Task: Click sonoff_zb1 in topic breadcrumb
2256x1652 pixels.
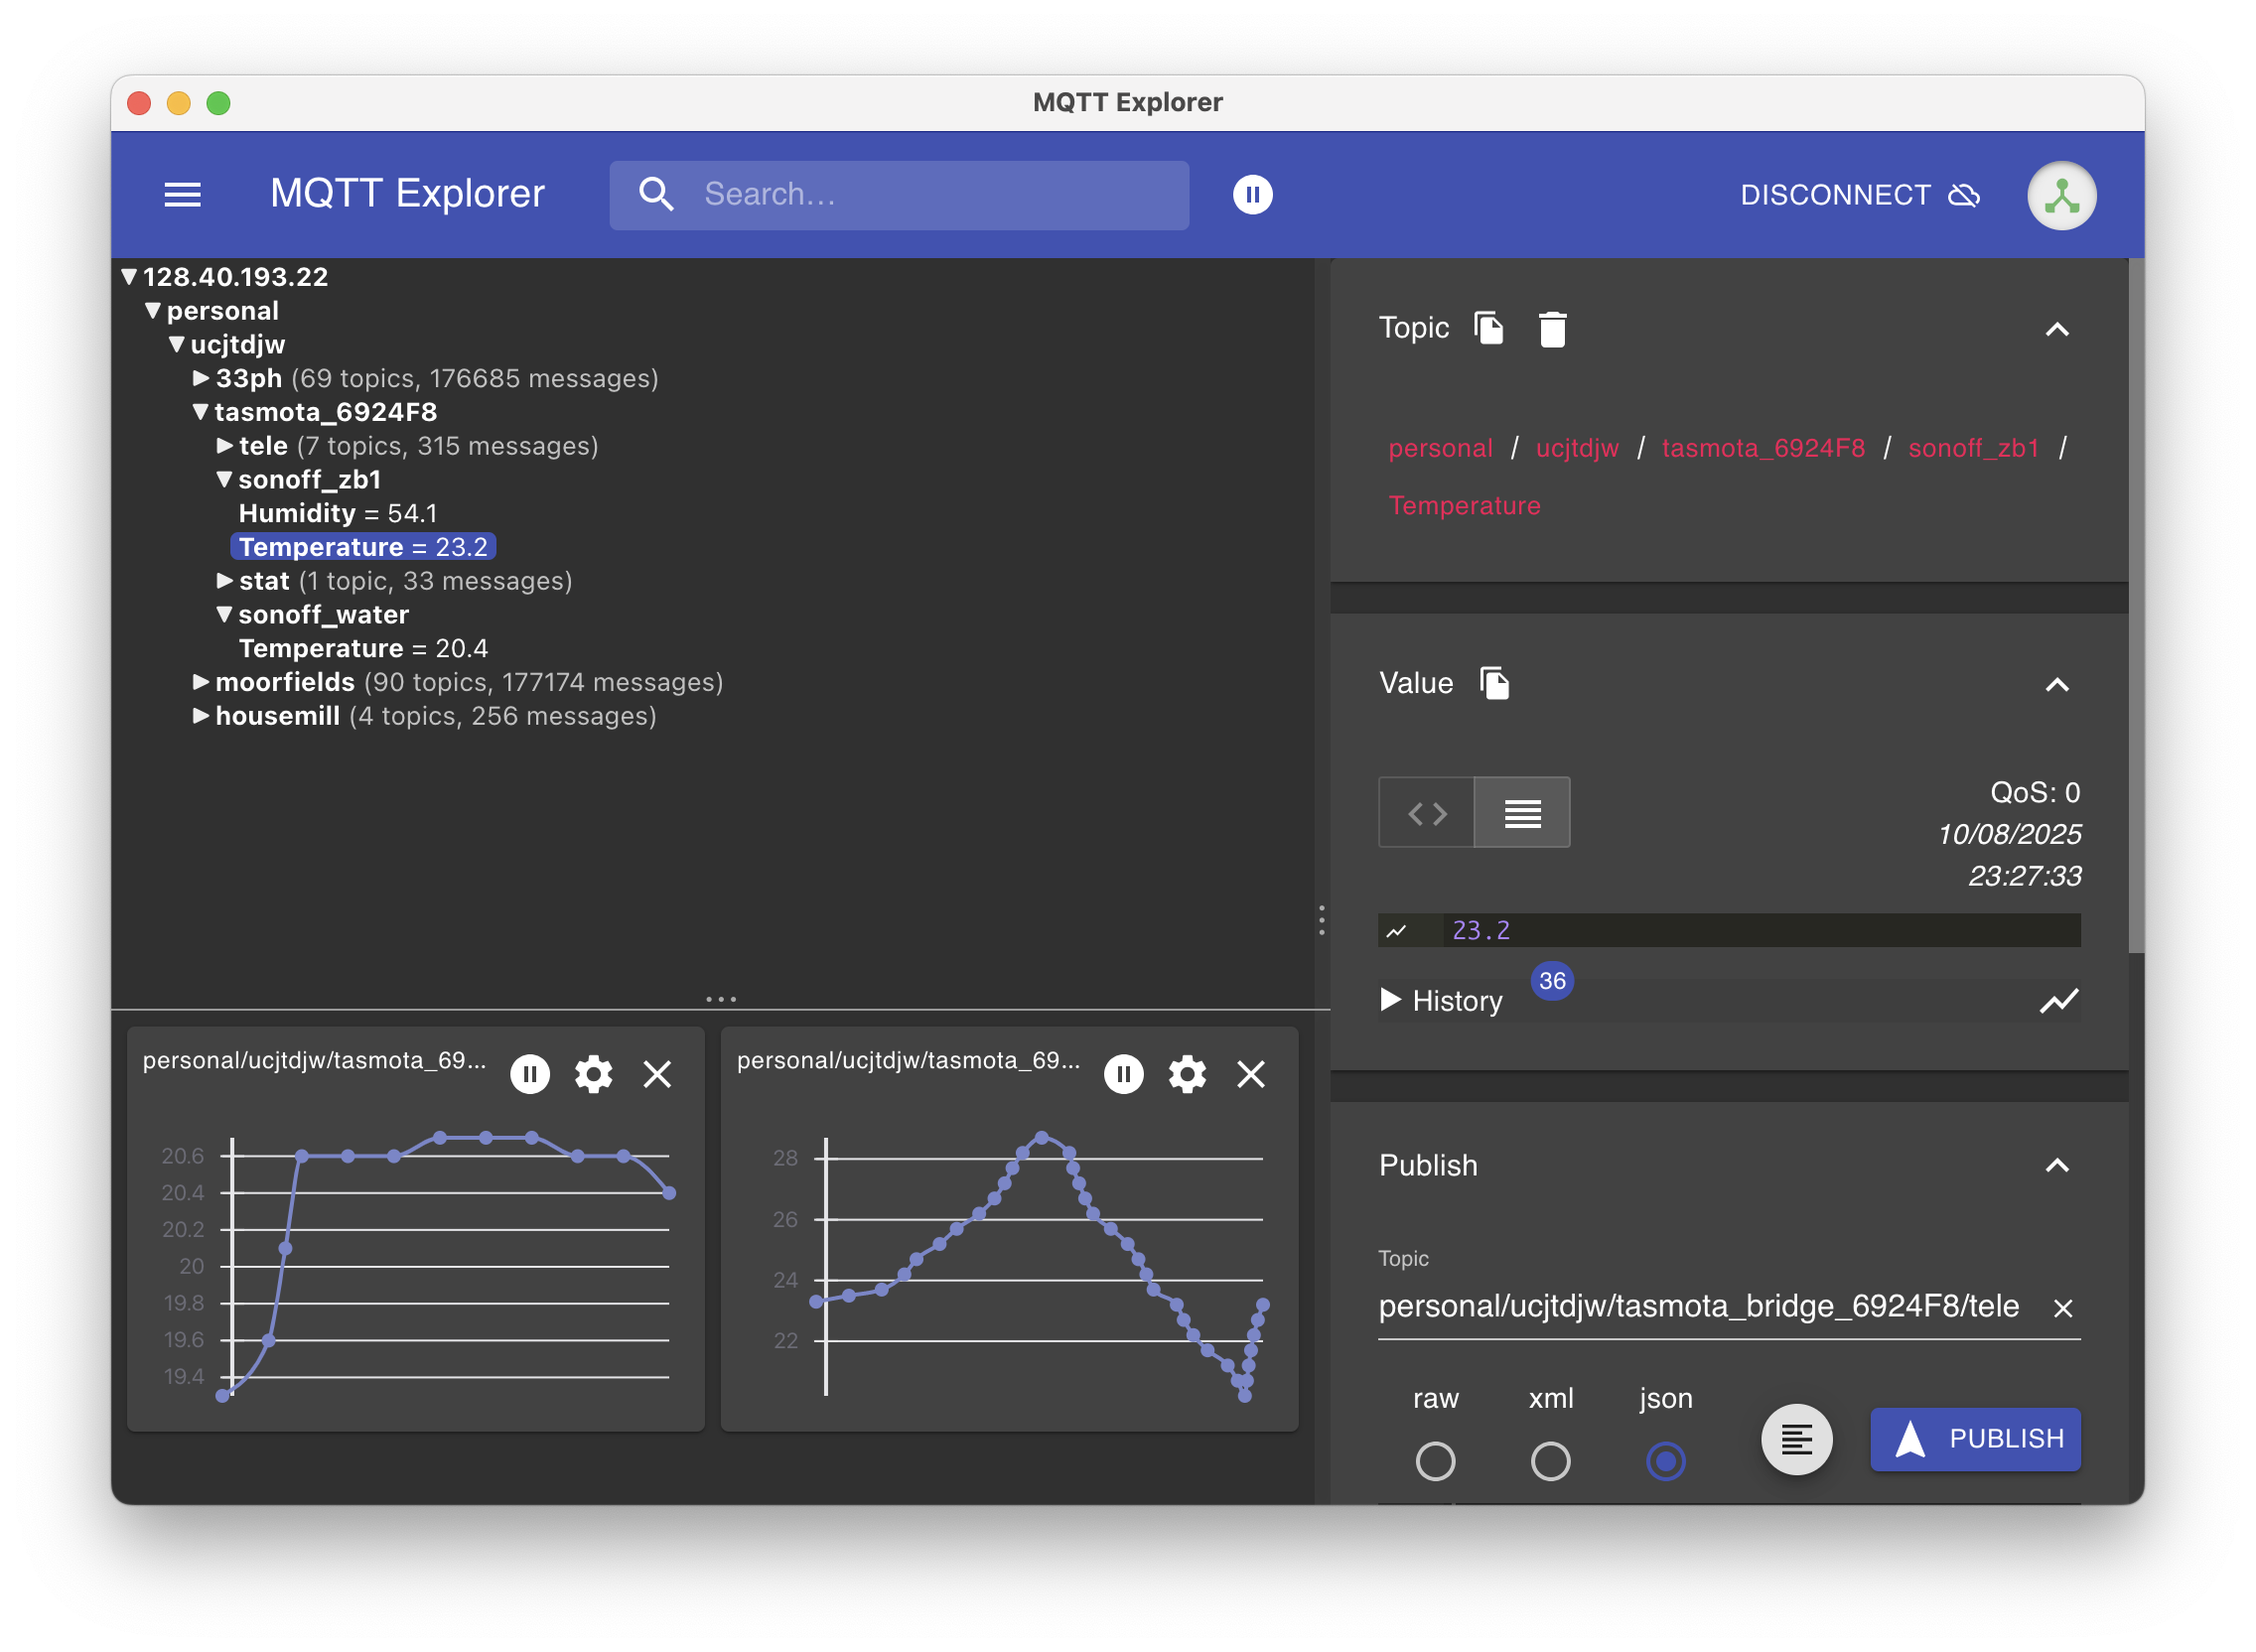Action: click(1972, 448)
